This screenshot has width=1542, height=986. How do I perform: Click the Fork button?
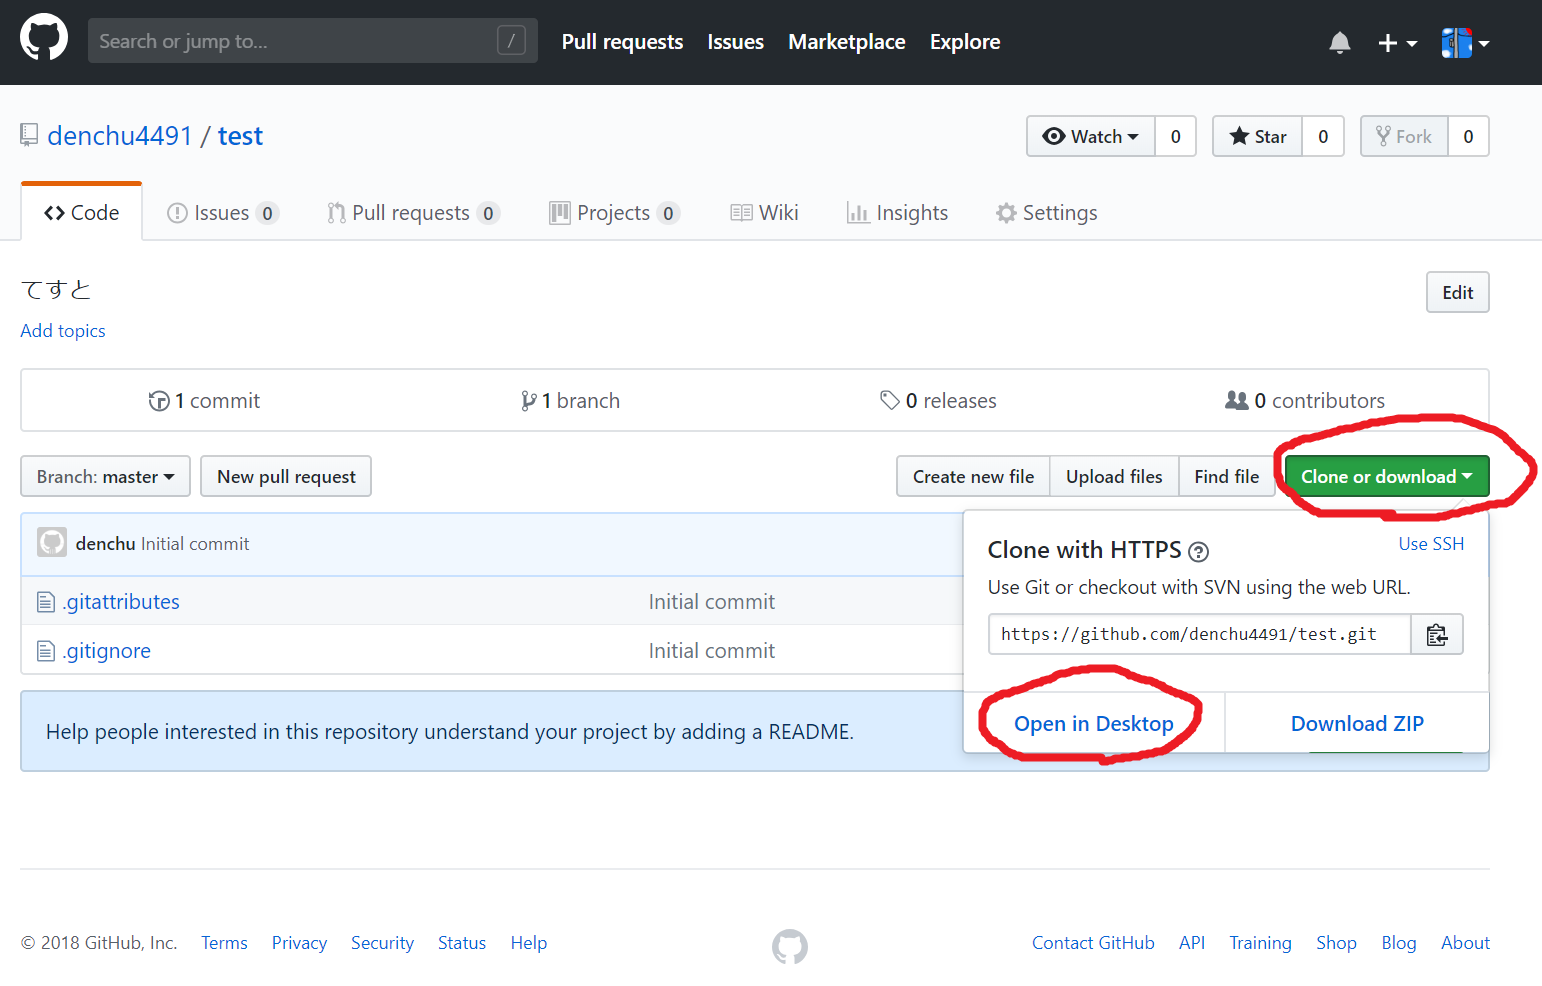[x=1404, y=136]
